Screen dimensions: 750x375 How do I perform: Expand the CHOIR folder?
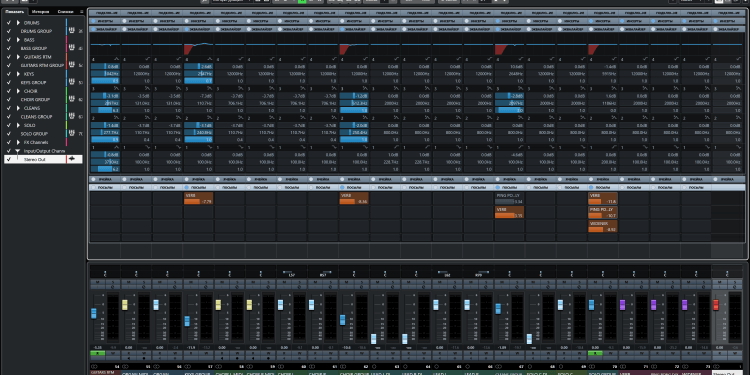(x=18, y=91)
